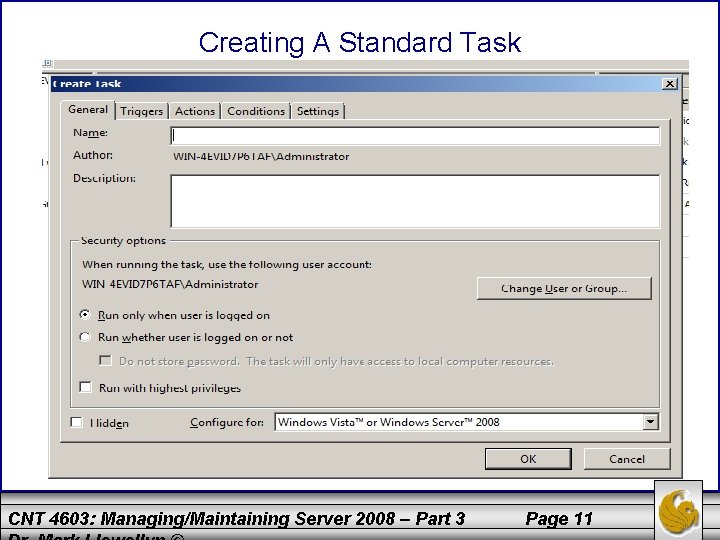720x540 pixels.
Task: Close the Create Task dialog window
Action: point(669,84)
